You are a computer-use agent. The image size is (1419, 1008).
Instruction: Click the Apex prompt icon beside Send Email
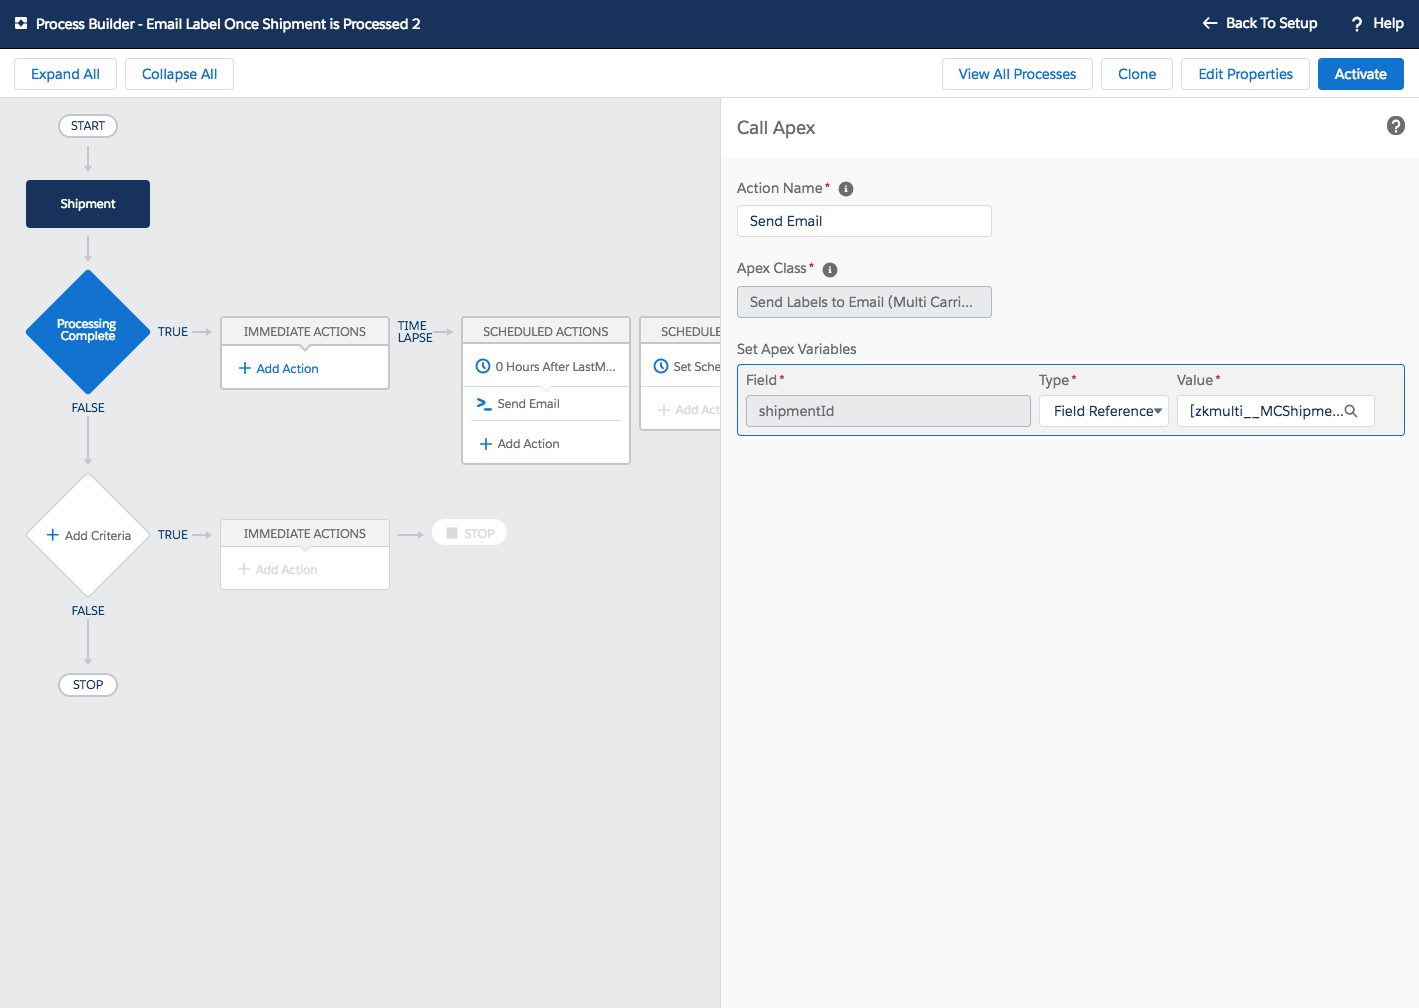click(x=484, y=404)
